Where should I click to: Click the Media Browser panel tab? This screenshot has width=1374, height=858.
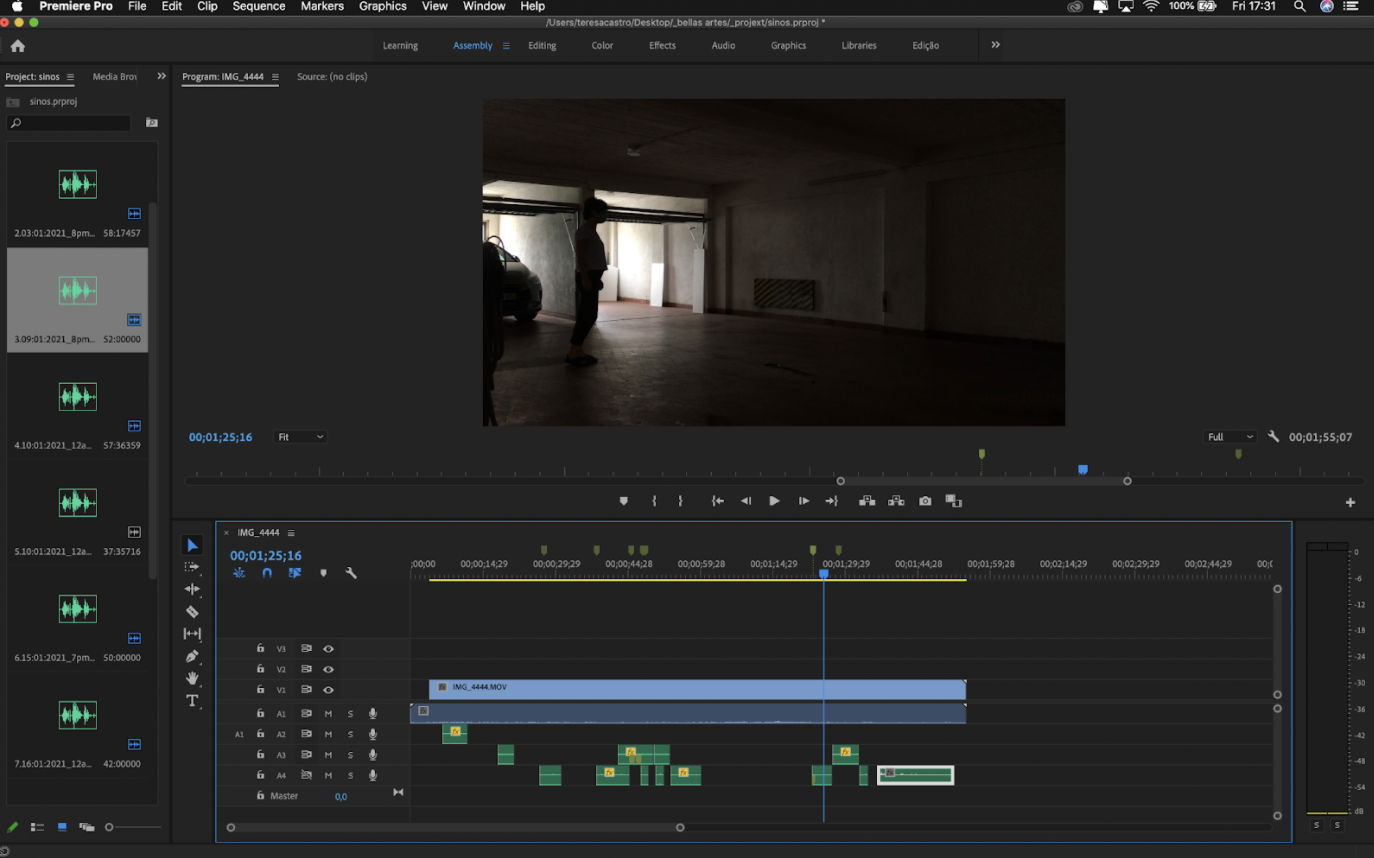pos(114,77)
